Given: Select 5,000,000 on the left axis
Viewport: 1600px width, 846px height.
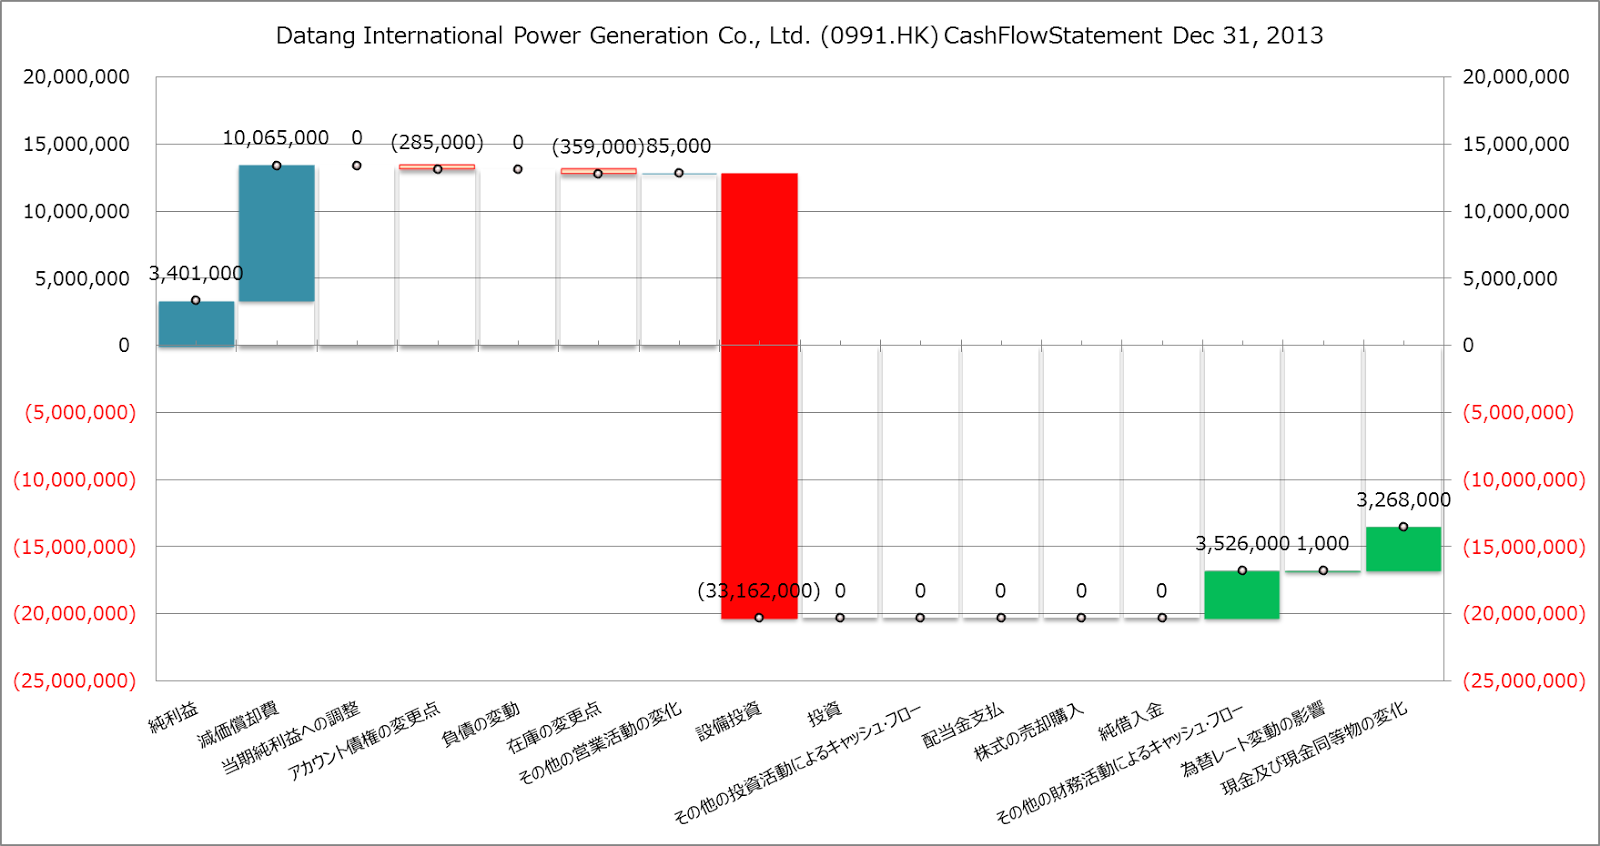Looking at the screenshot, I should (83, 278).
